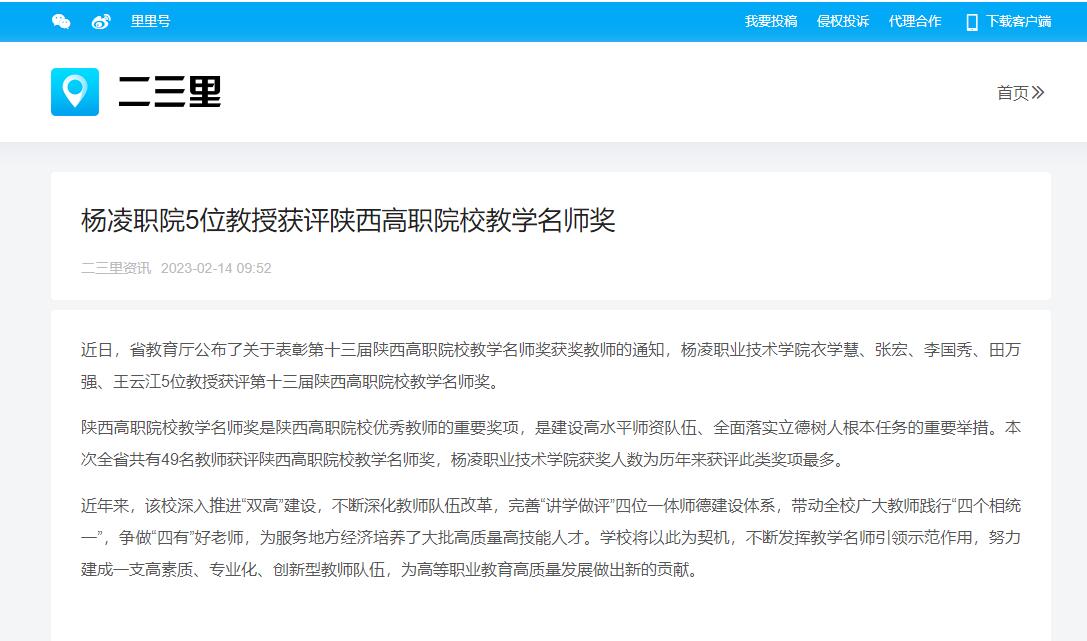Select 侵权投诉 from the top bar

click(842, 21)
